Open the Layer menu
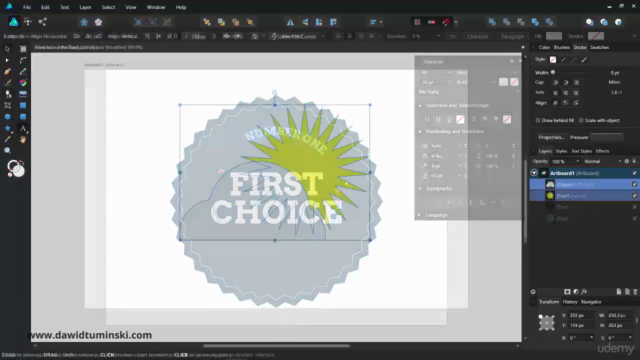 (85, 7)
